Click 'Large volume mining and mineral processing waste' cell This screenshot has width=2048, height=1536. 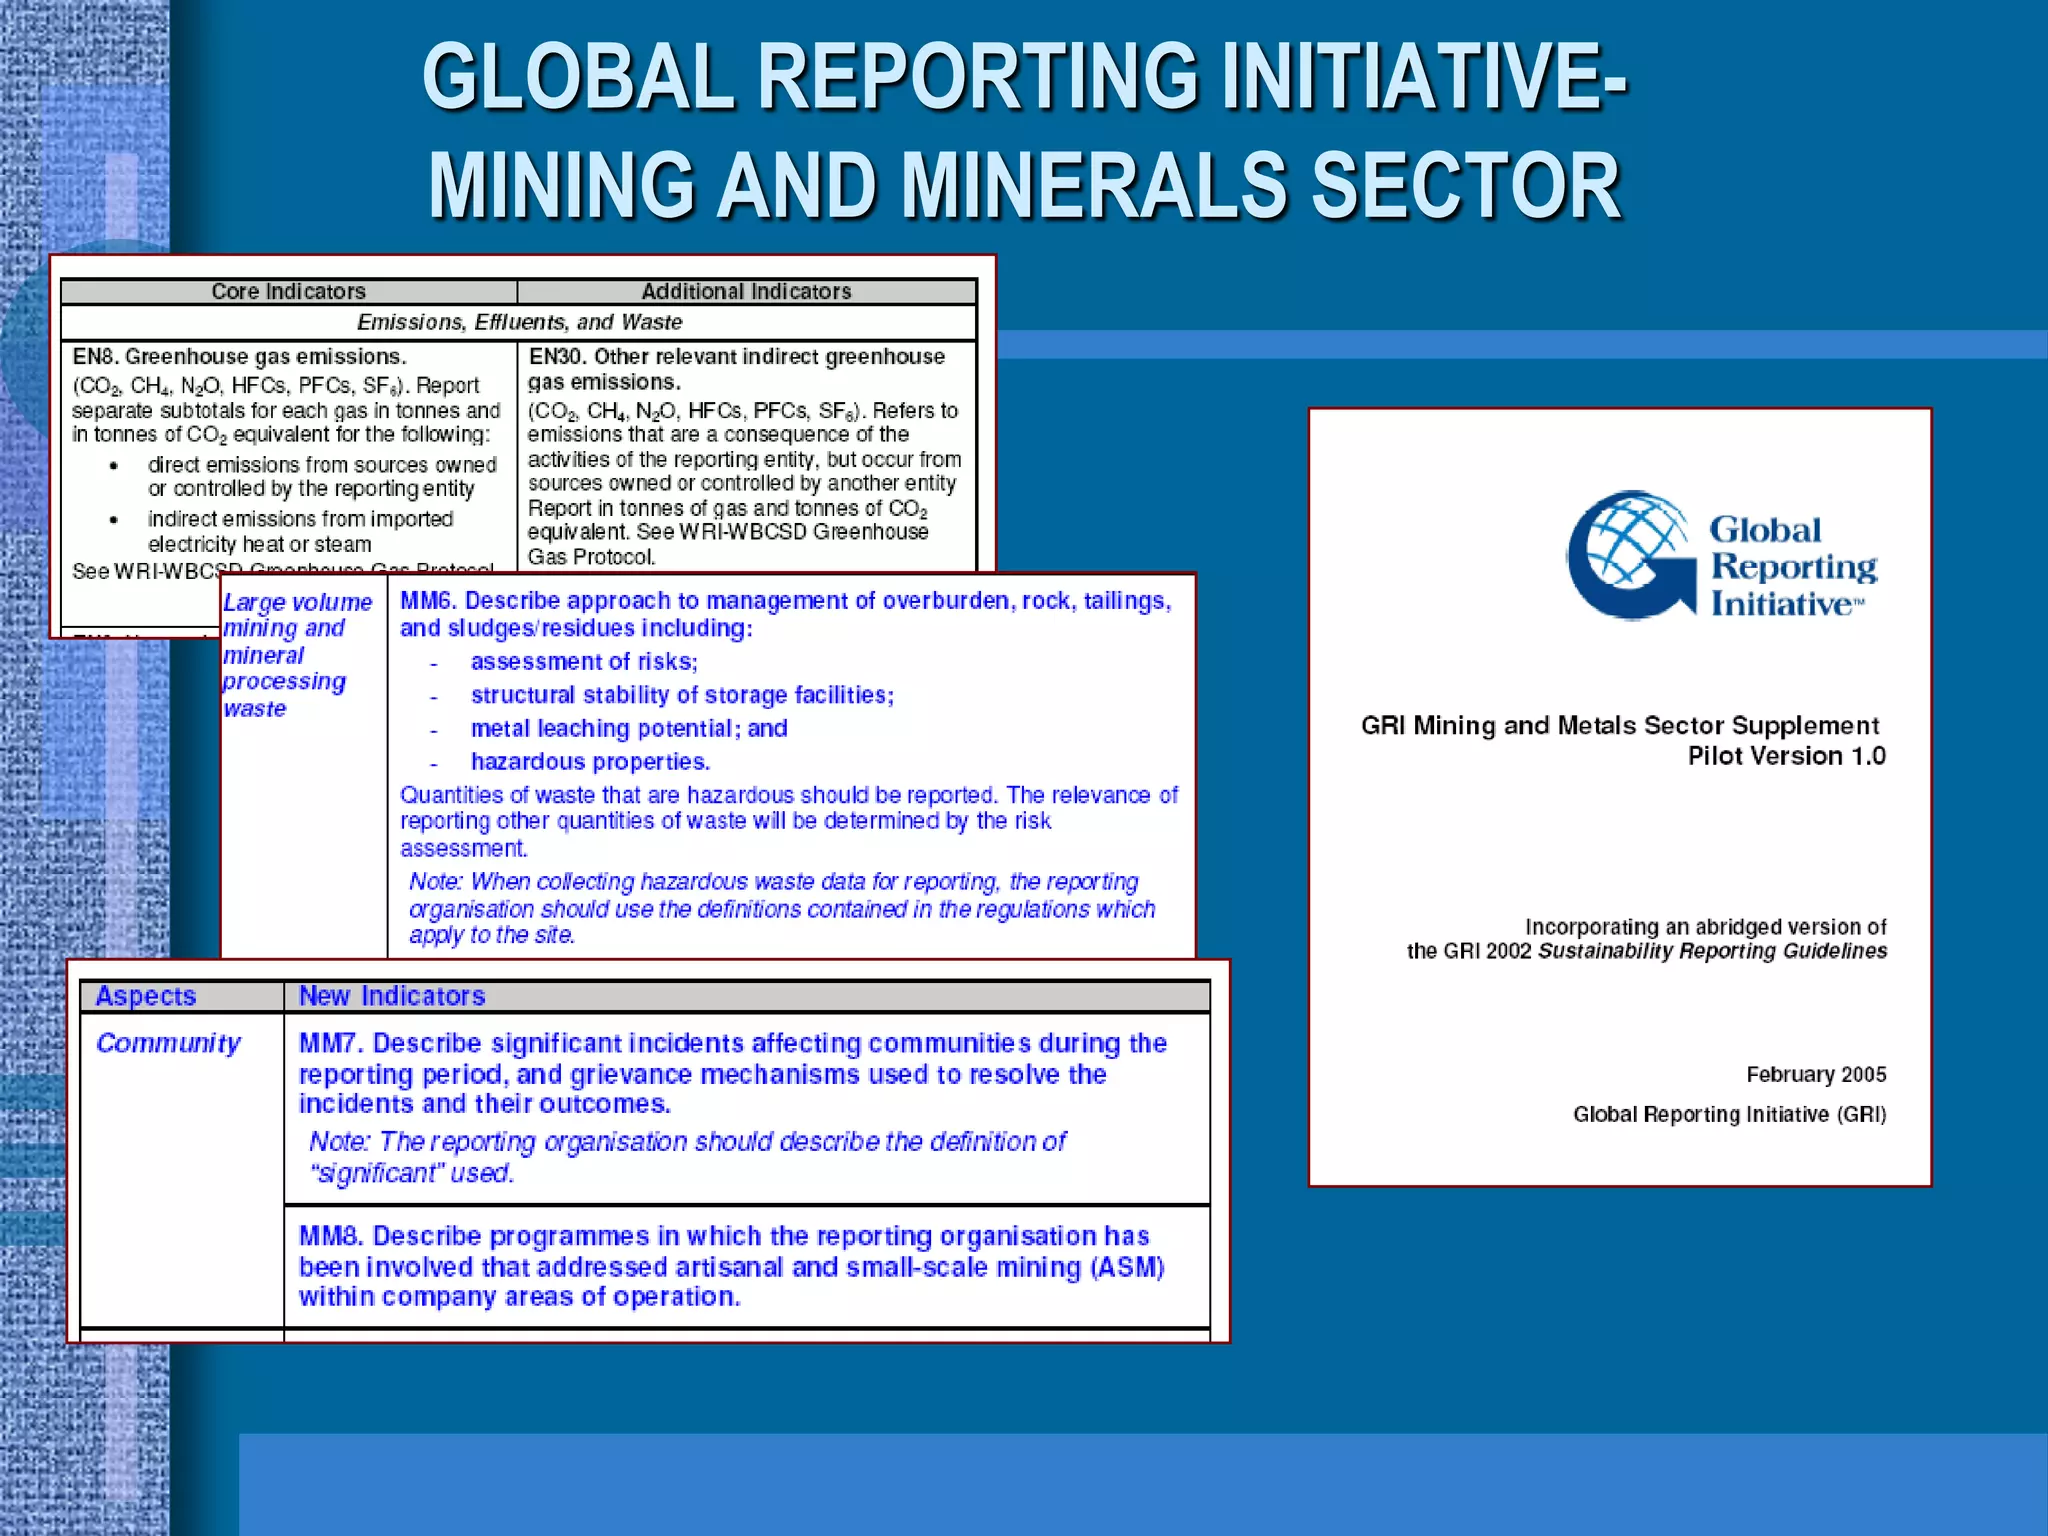[297, 655]
